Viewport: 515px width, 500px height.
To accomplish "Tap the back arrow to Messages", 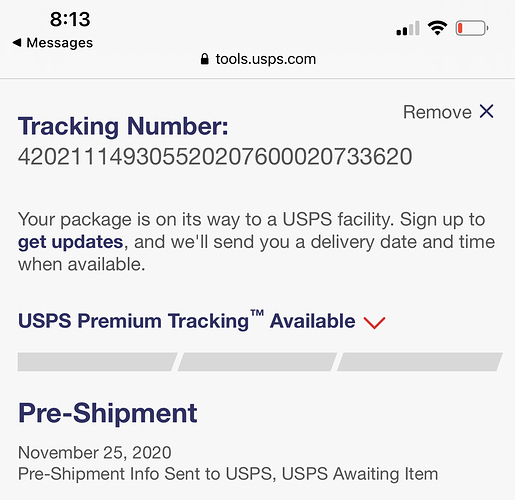I will (17, 43).
